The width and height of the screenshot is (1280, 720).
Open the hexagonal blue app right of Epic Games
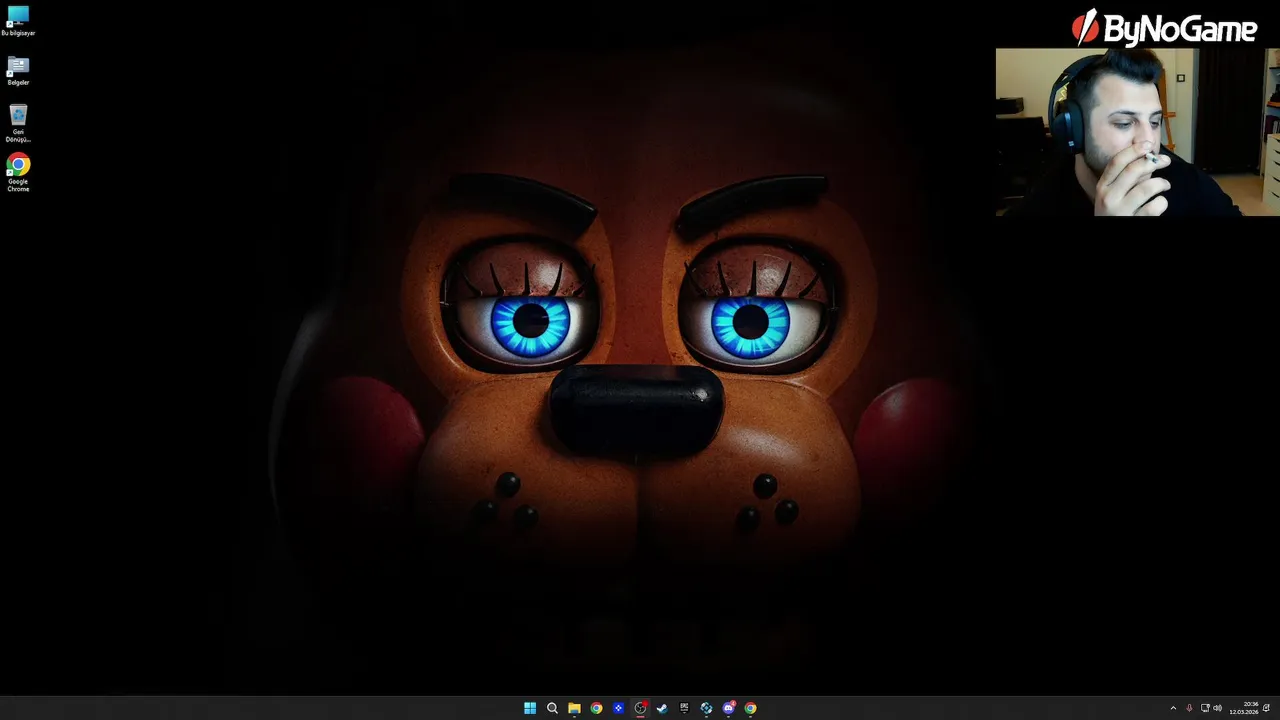pos(706,708)
